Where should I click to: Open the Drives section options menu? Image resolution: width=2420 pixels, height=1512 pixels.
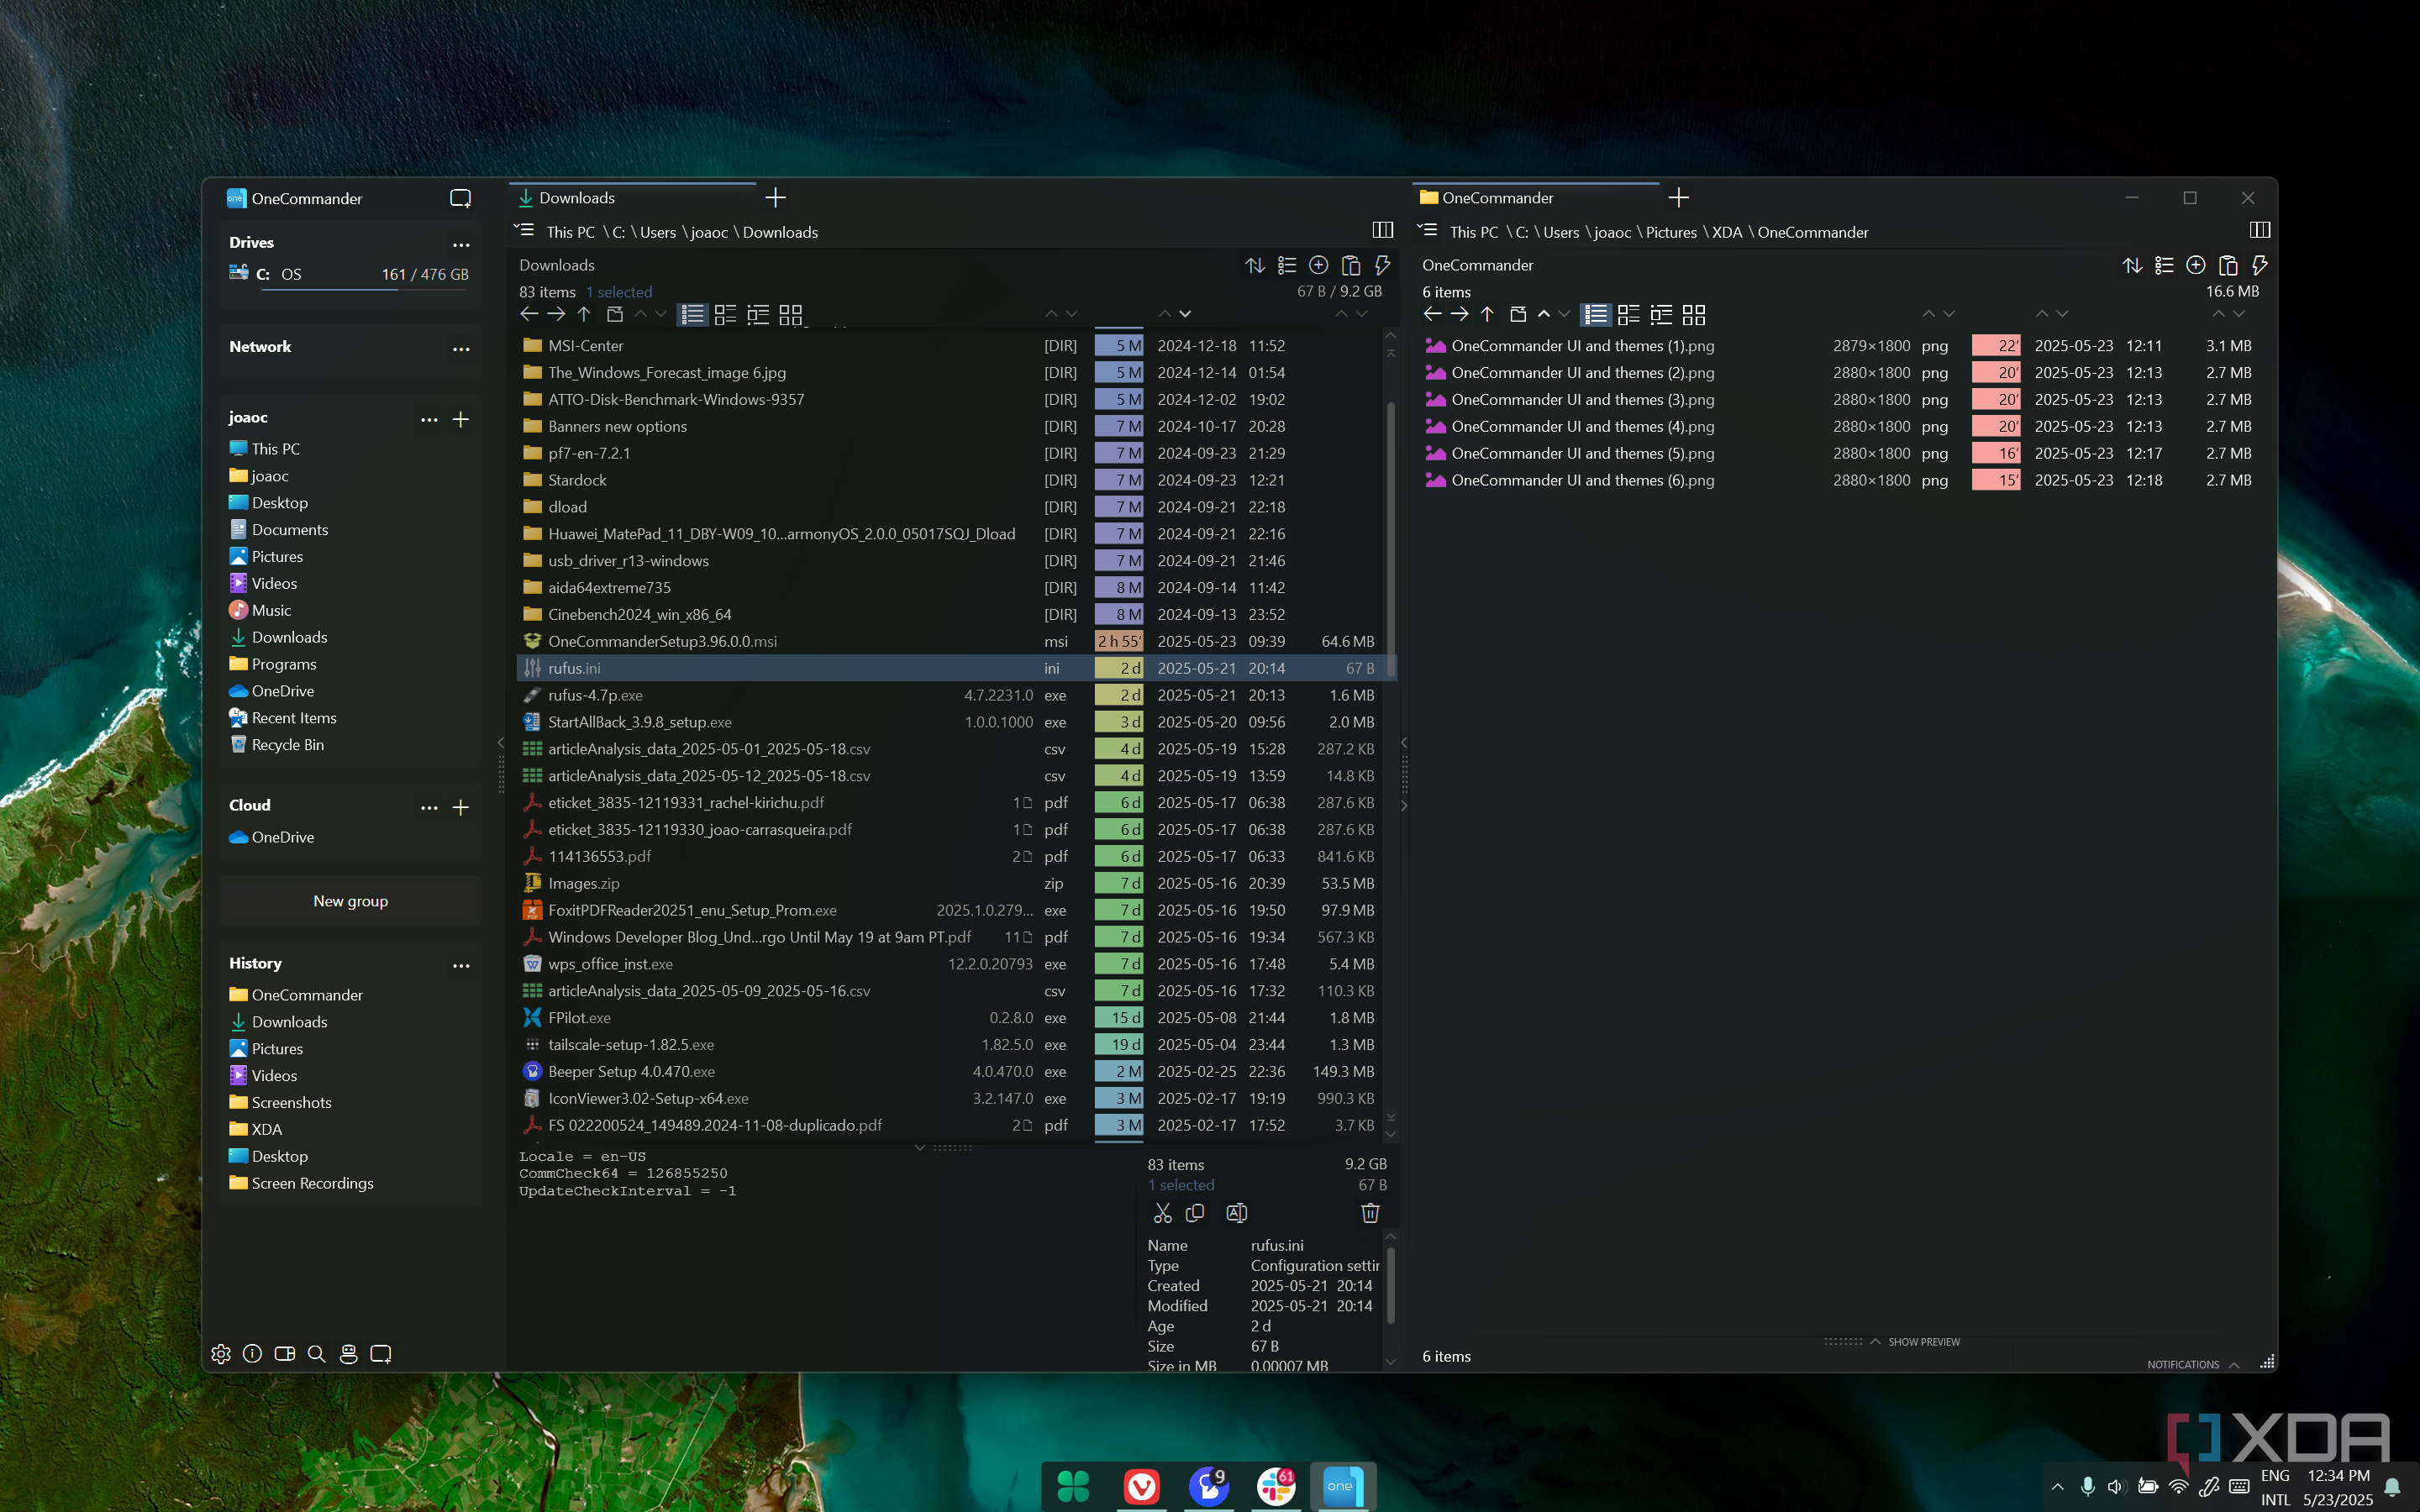461,244
